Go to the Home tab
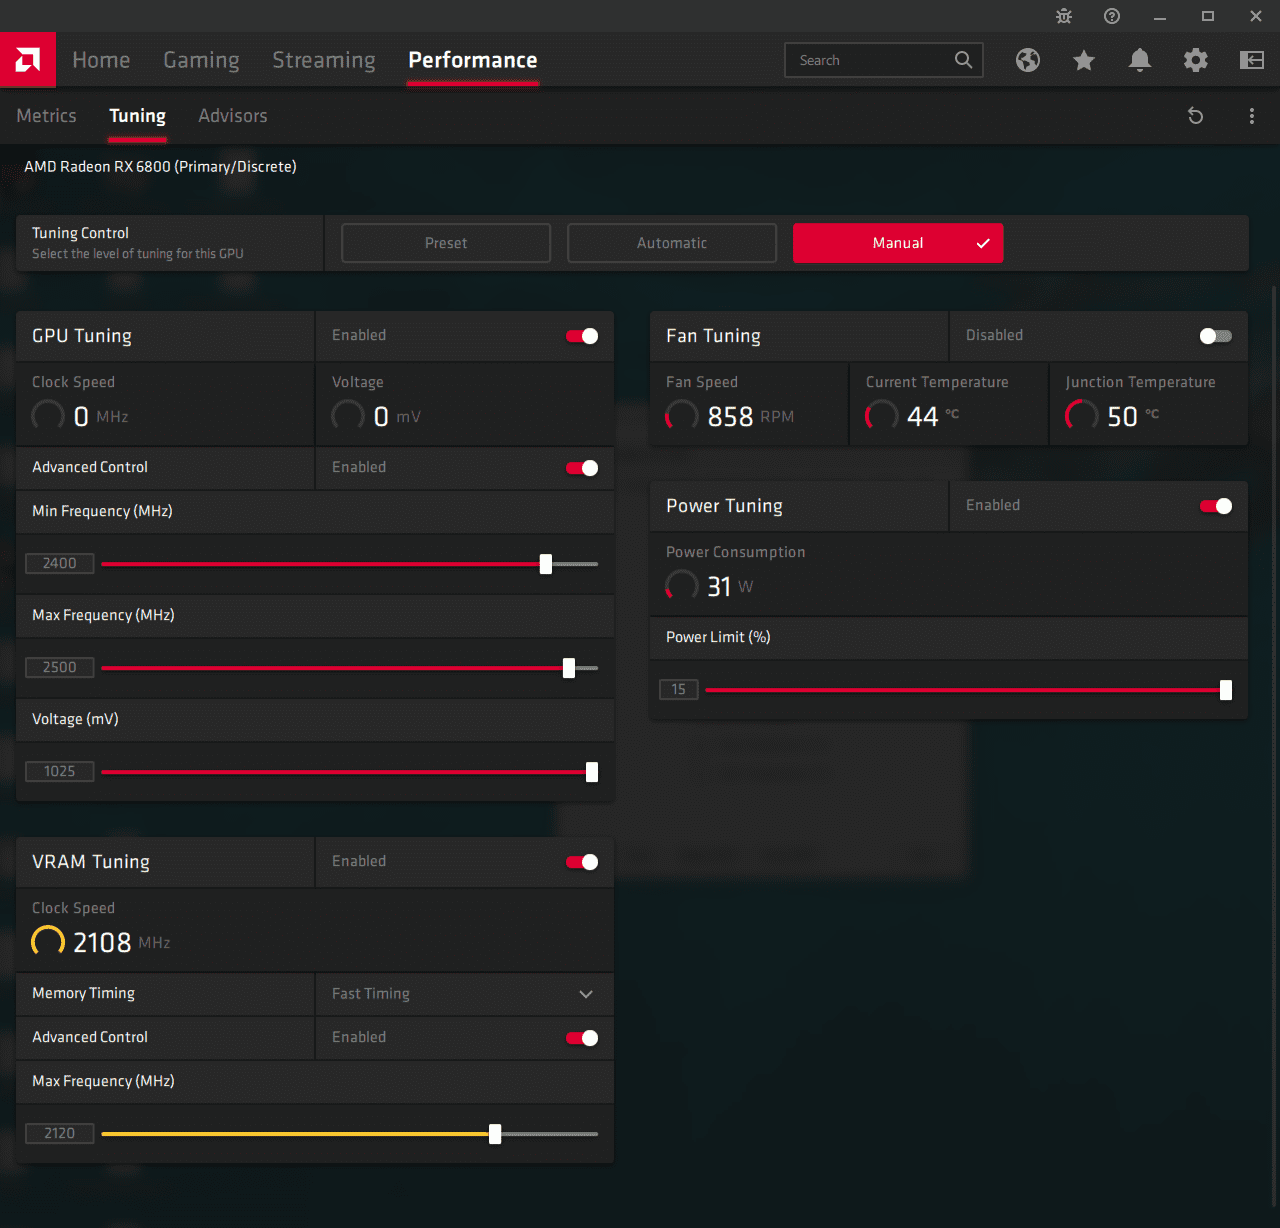The height and width of the screenshot is (1228, 1280). click(101, 60)
